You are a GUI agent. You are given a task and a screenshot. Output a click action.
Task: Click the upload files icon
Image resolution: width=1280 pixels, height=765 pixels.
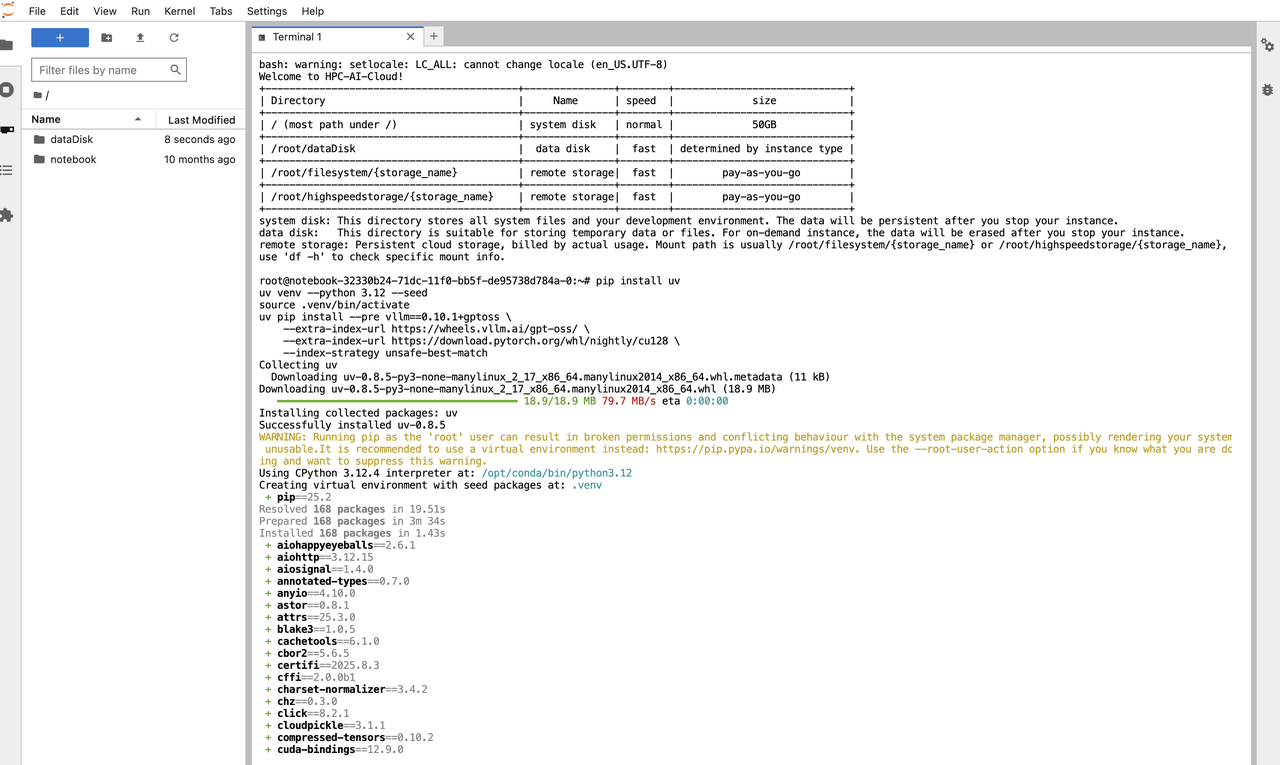click(140, 38)
